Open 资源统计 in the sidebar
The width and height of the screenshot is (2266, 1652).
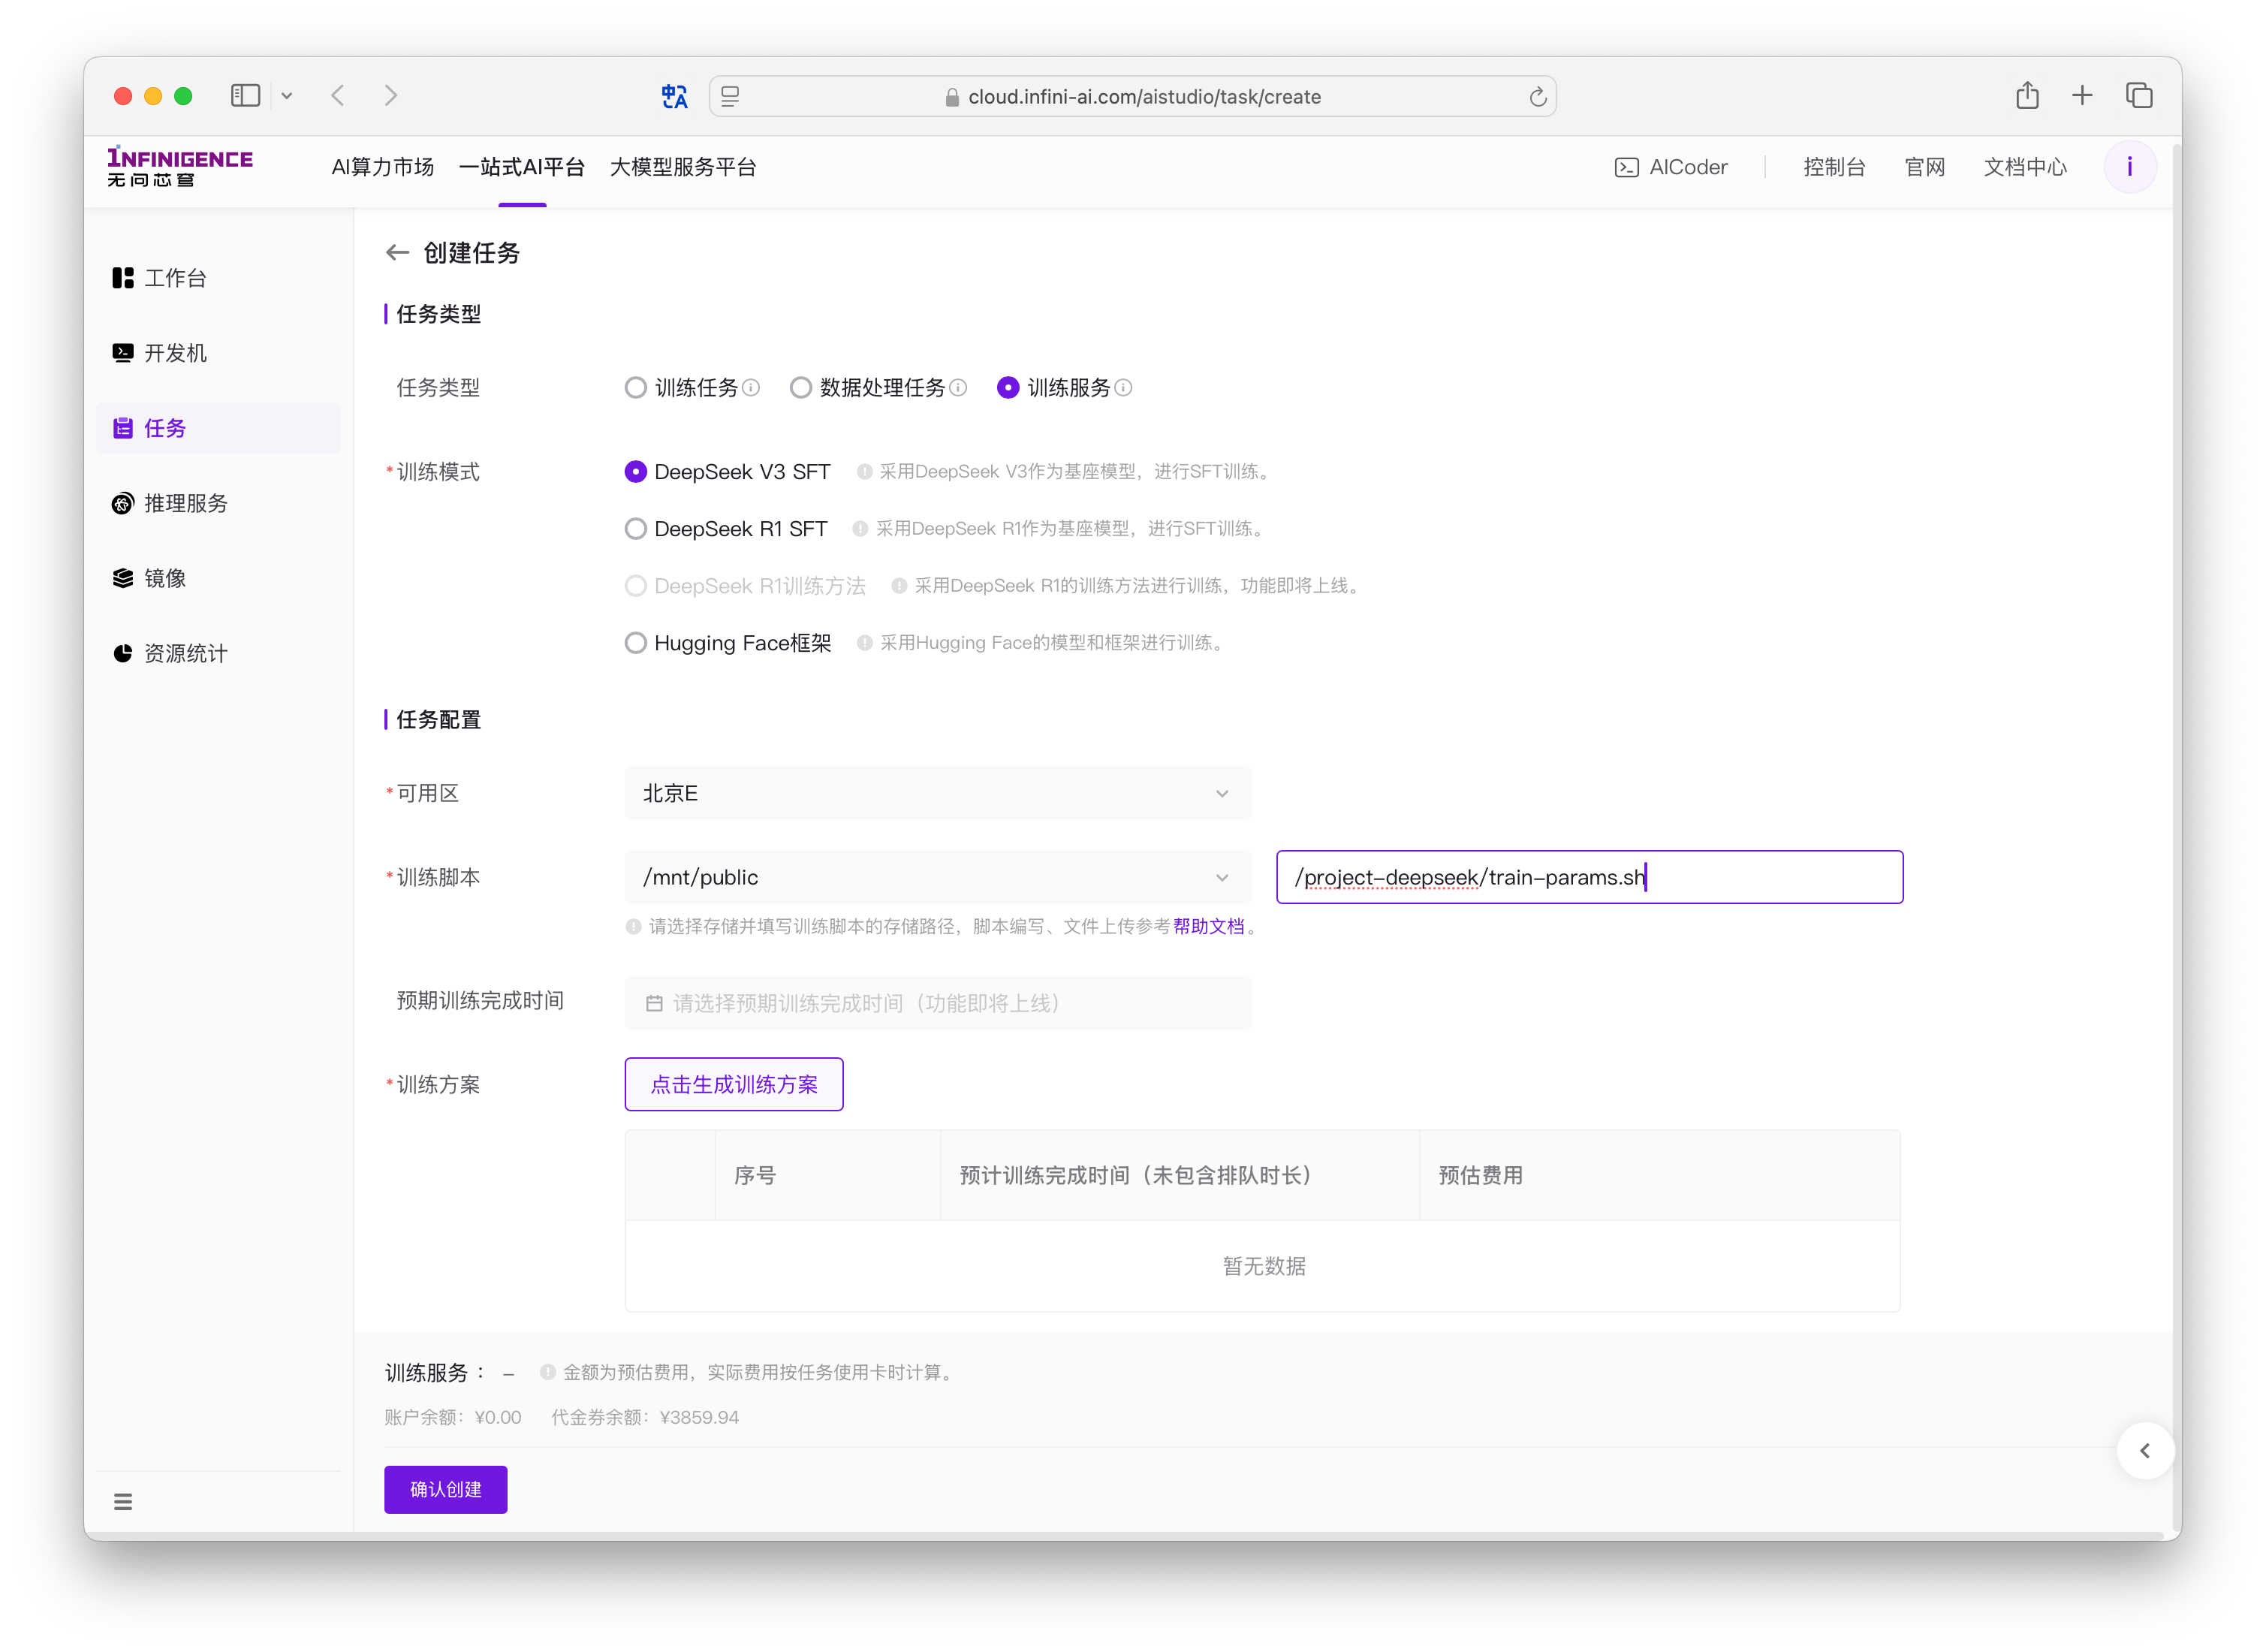click(x=219, y=653)
